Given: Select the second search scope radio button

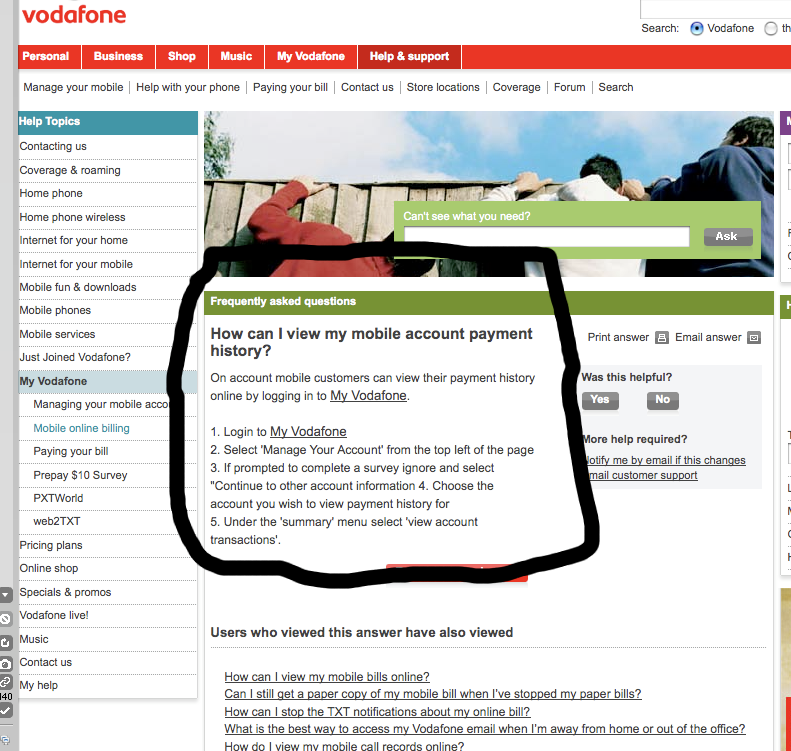Looking at the screenshot, I should point(771,29).
